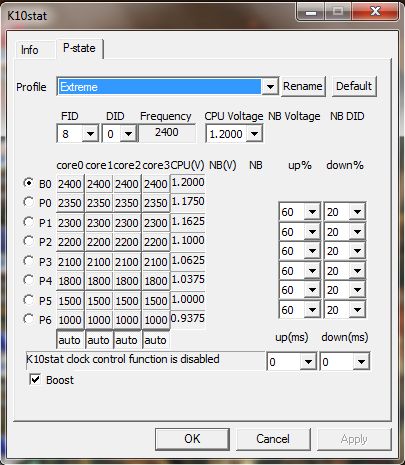Click the core1 P0 button showing 2350
The width and height of the screenshot is (405, 465).
[99, 203]
